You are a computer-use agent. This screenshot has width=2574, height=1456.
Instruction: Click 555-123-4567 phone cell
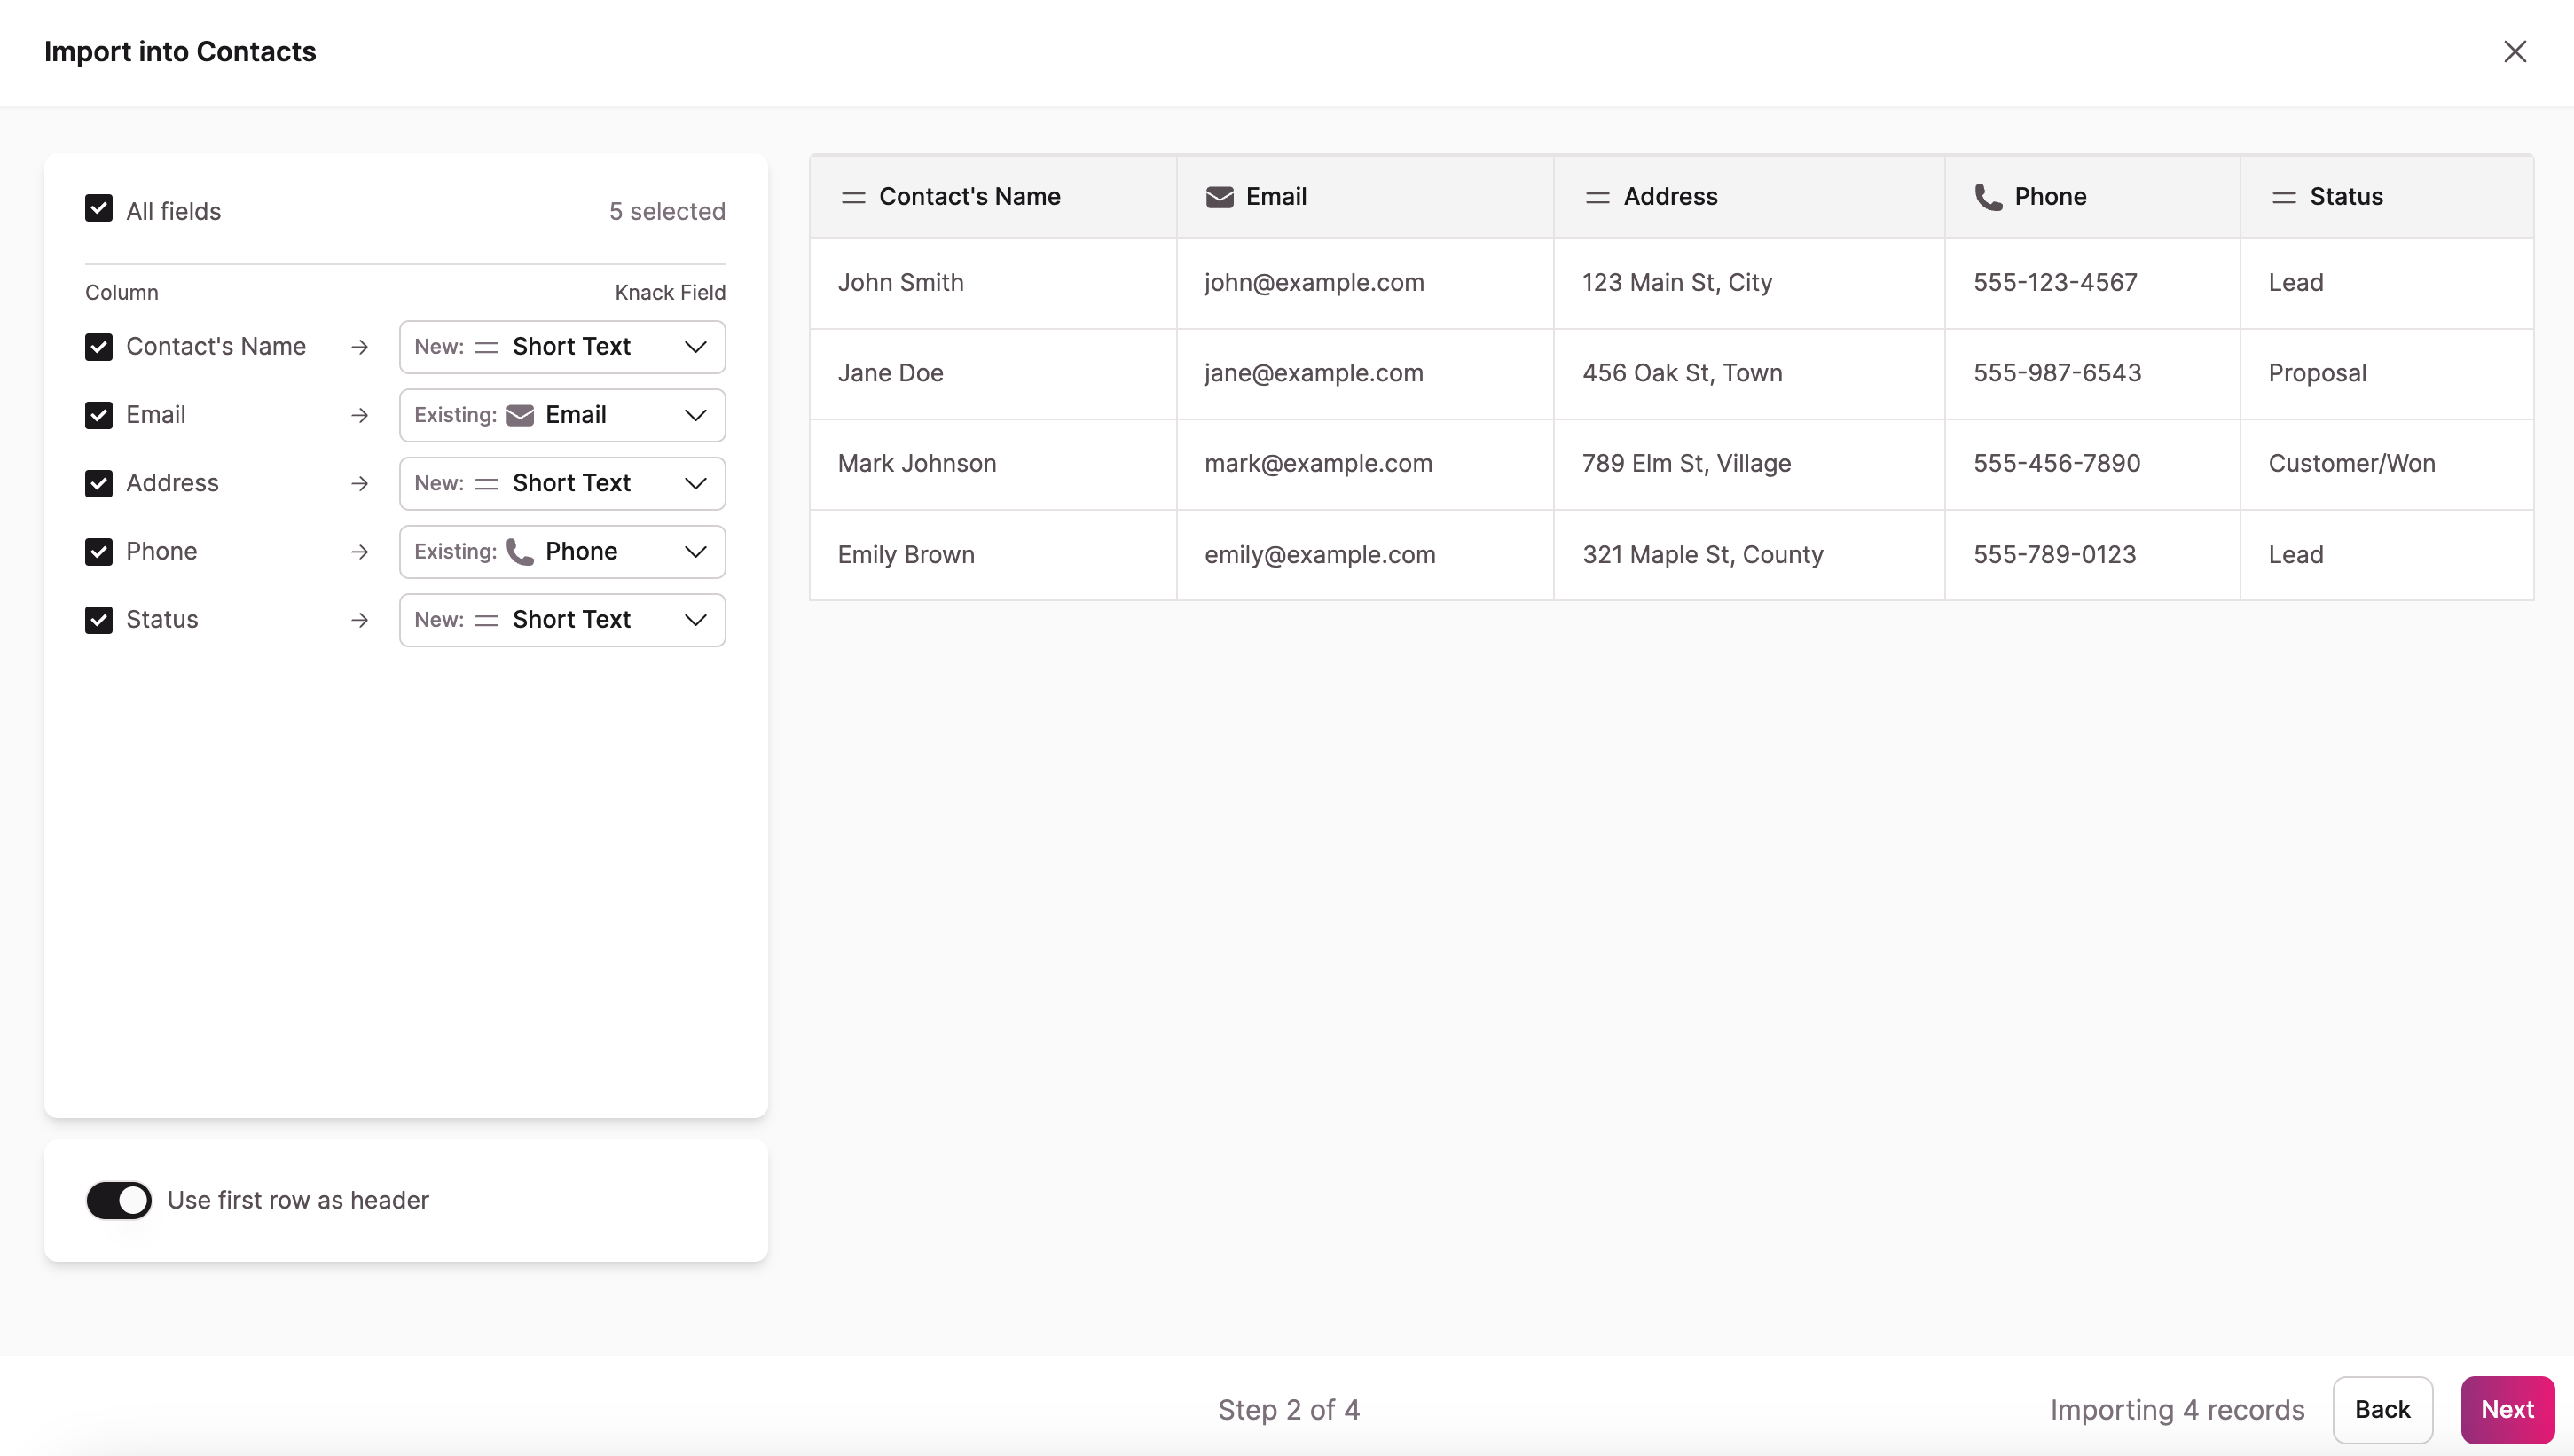point(2092,283)
